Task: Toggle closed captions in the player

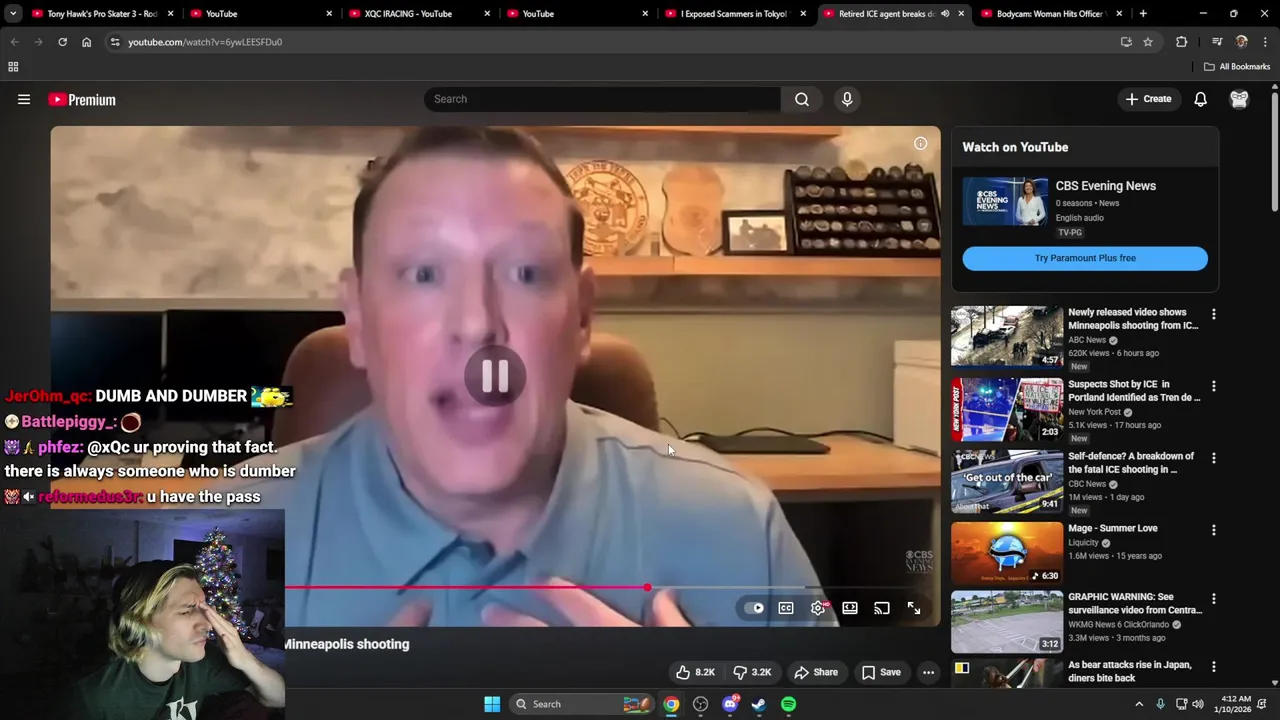Action: (x=786, y=608)
